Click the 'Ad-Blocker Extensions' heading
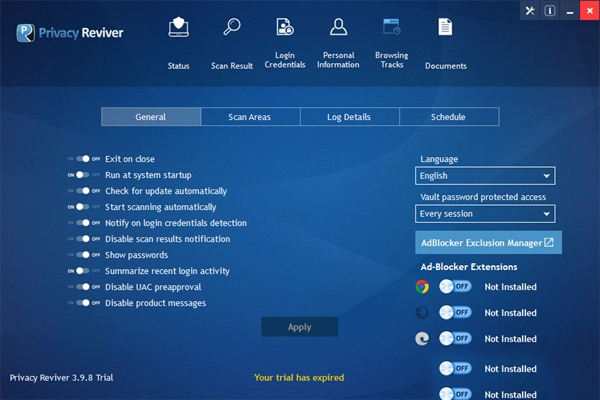Screen dimensions: 600x400 469,267
